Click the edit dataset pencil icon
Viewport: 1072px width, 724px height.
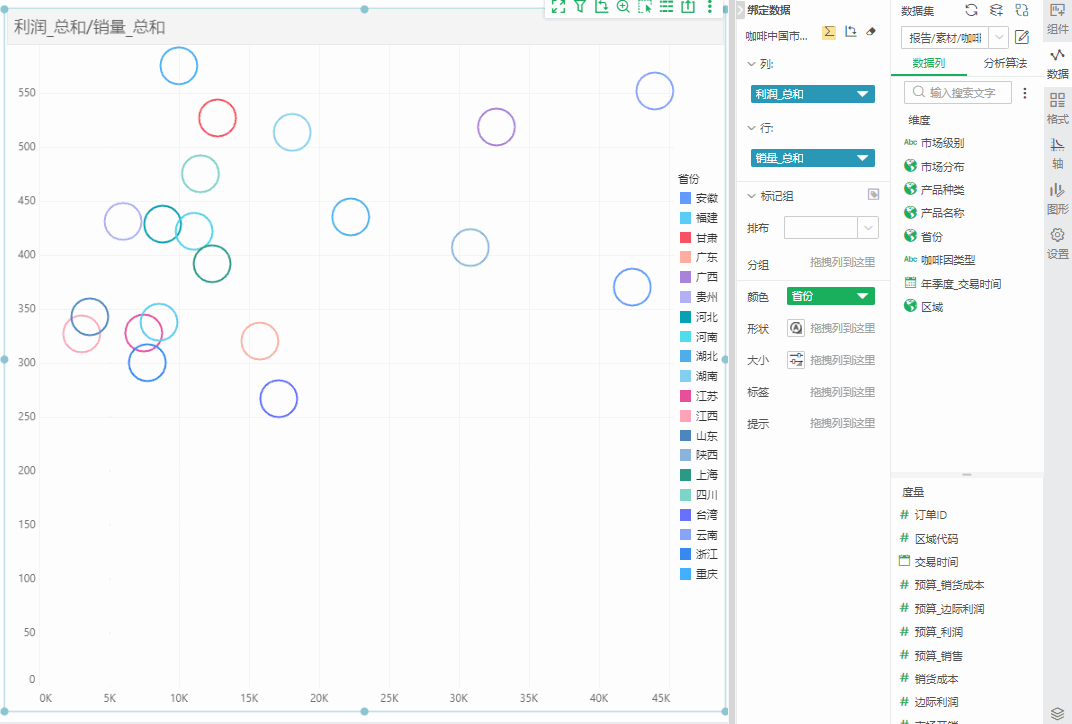click(1022, 38)
